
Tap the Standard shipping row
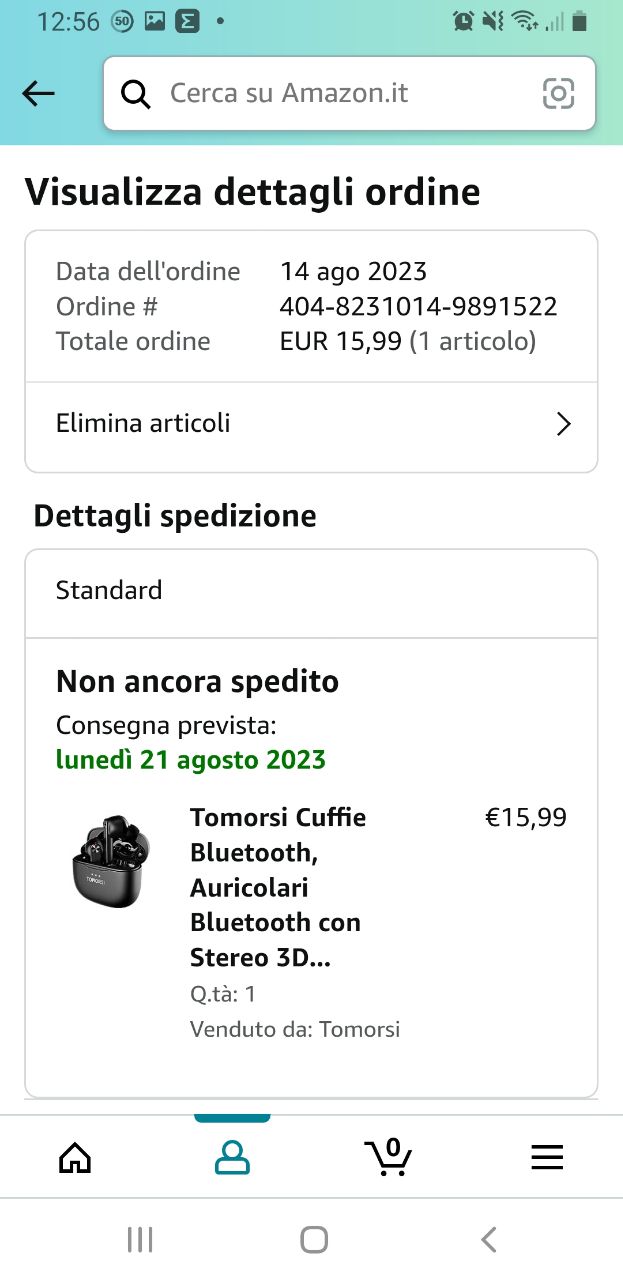pos(311,591)
